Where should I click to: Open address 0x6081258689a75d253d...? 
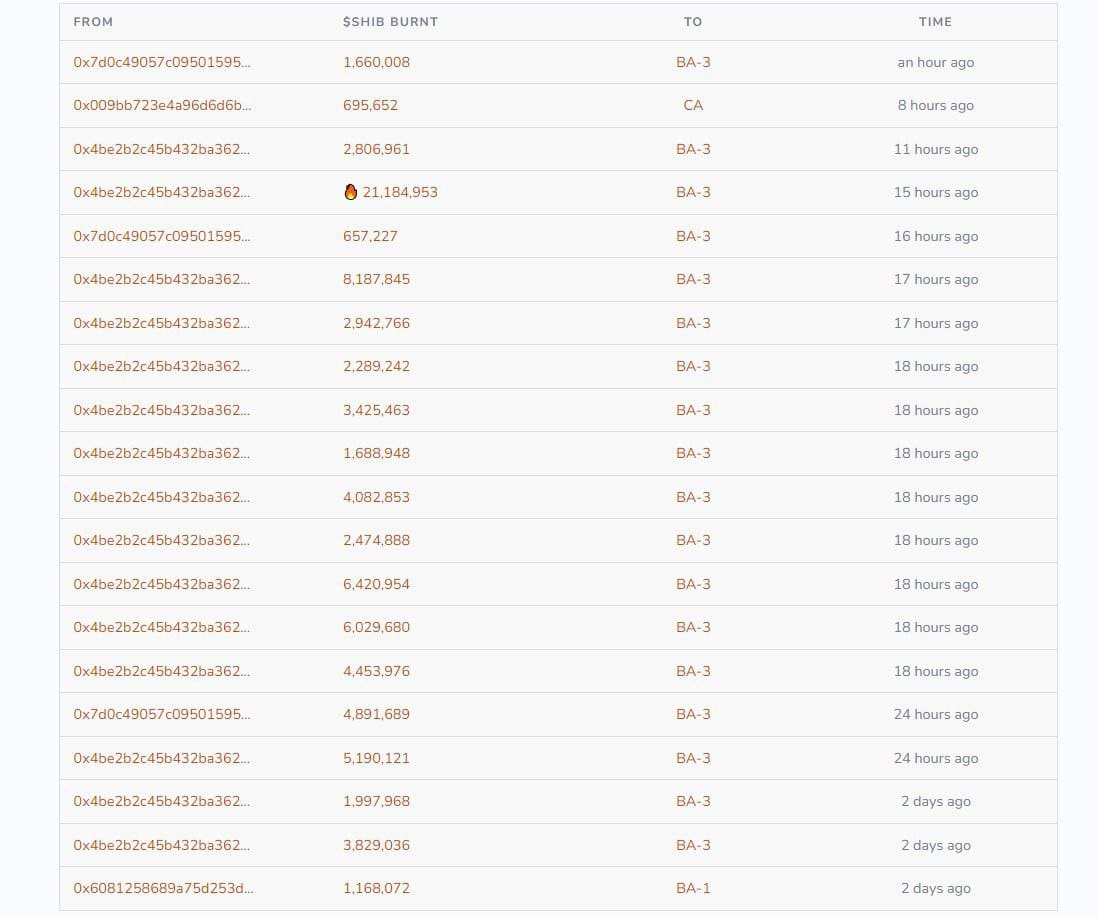pos(163,888)
